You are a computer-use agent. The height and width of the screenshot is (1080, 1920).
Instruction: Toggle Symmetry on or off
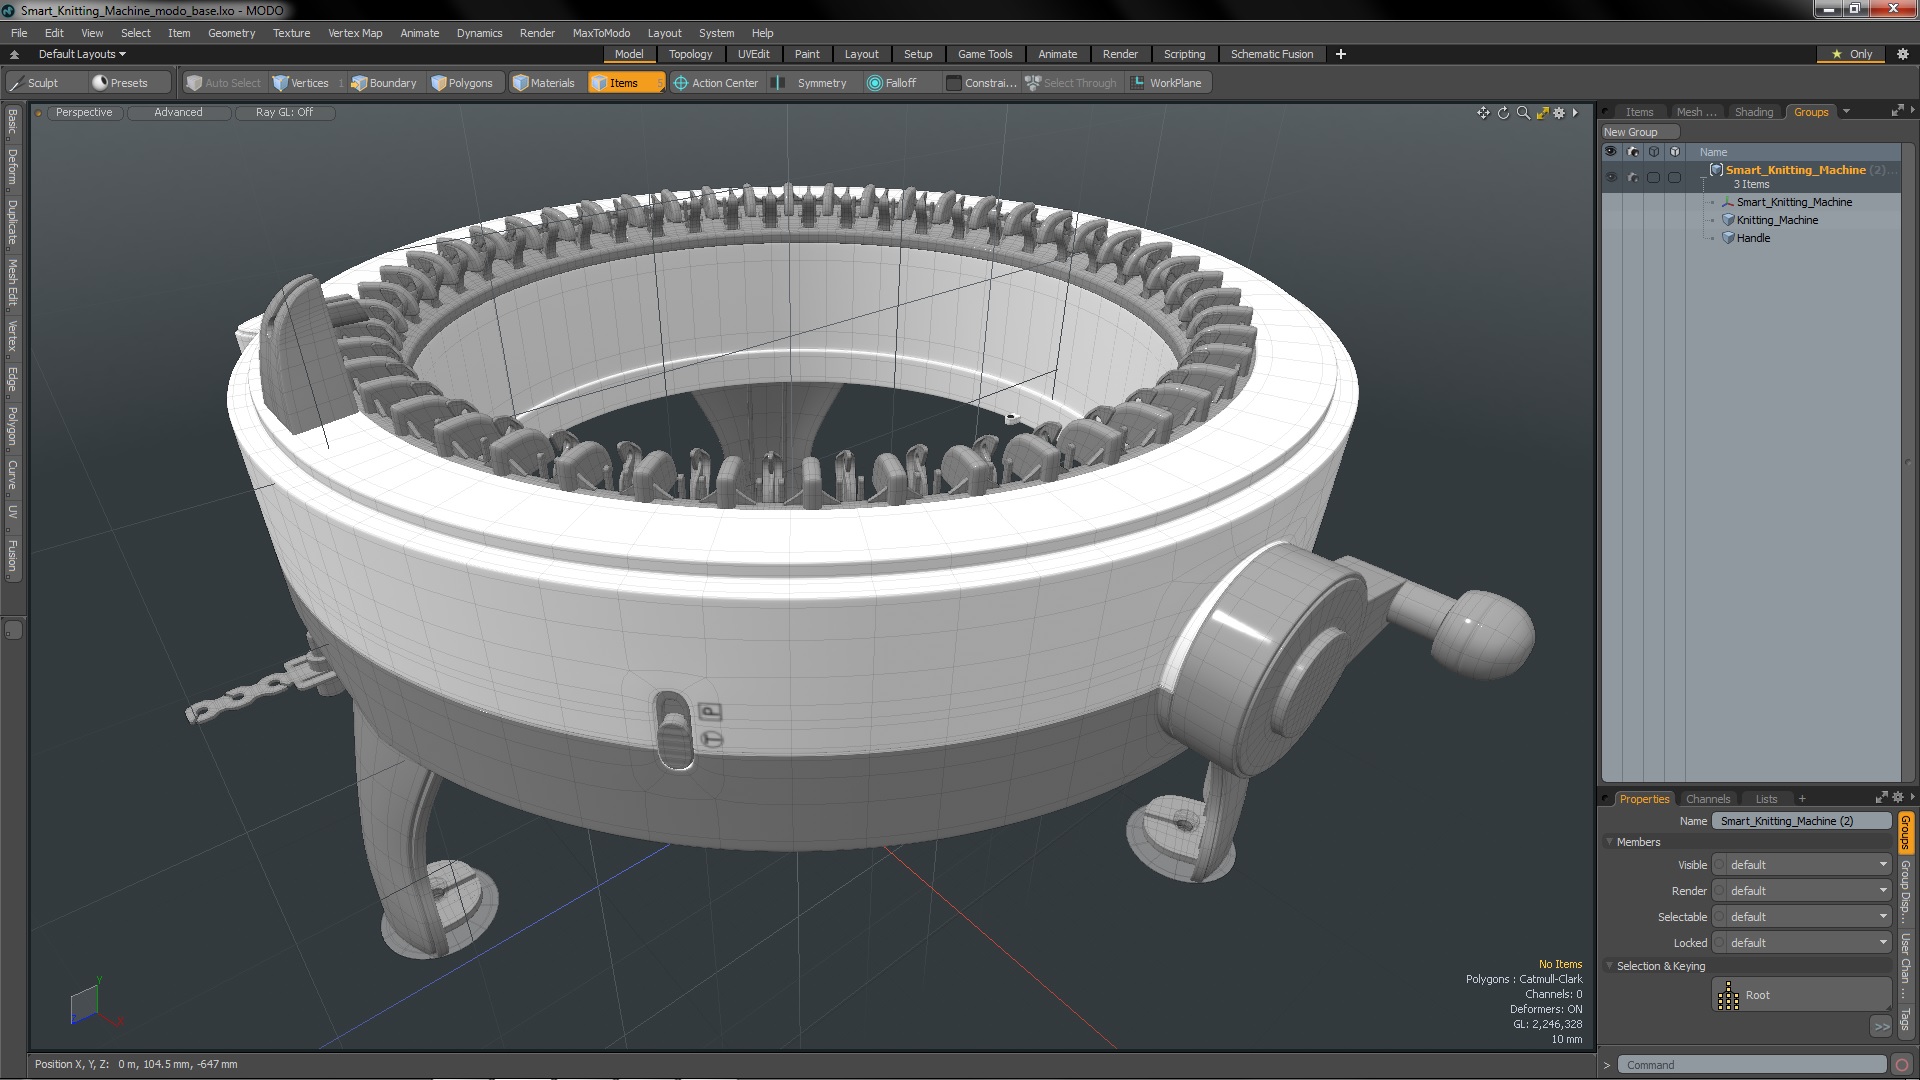click(x=812, y=83)
